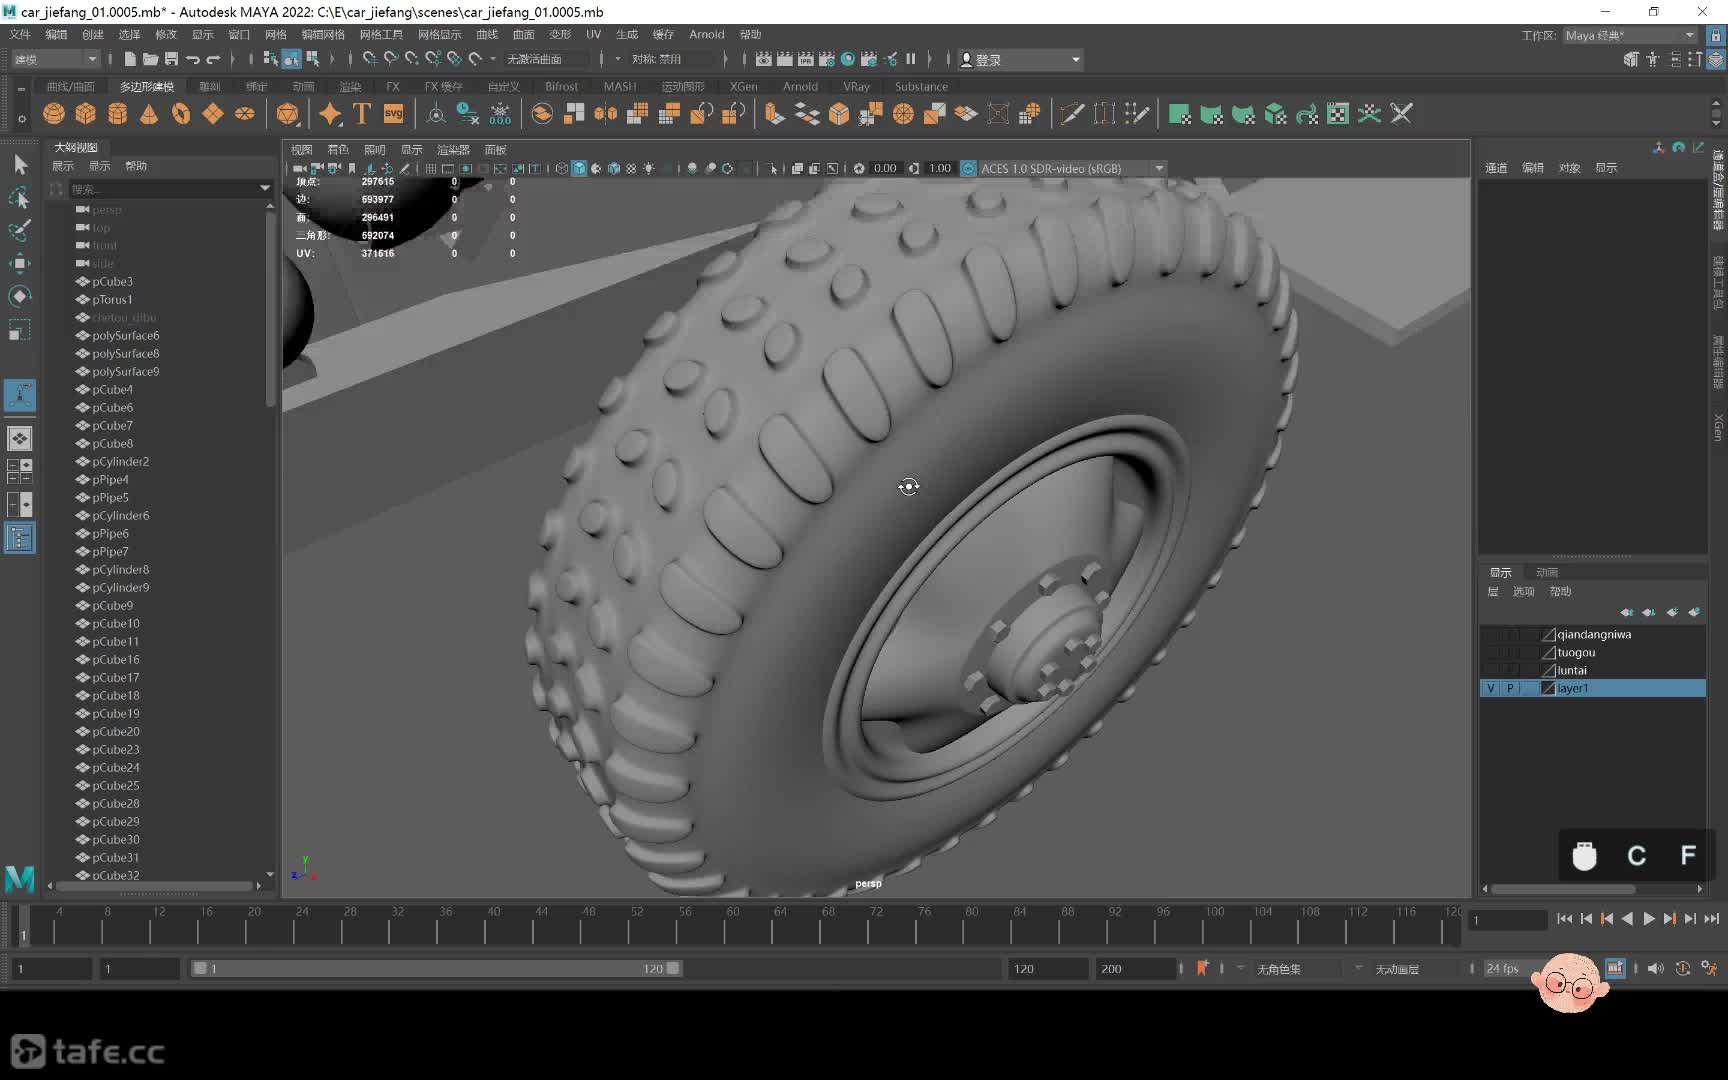Click the current frame input field
1728x1080 pixels.
coord(1507,920)
